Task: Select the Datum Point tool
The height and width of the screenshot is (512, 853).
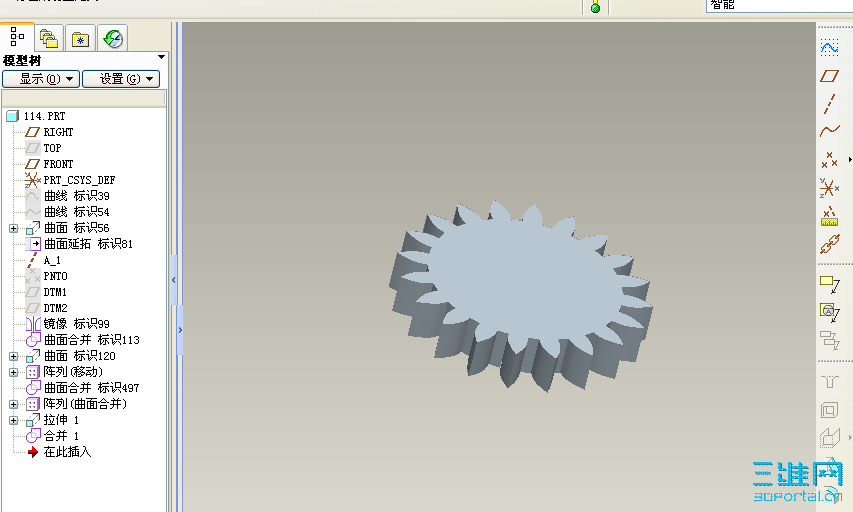Action: (829, 160)
